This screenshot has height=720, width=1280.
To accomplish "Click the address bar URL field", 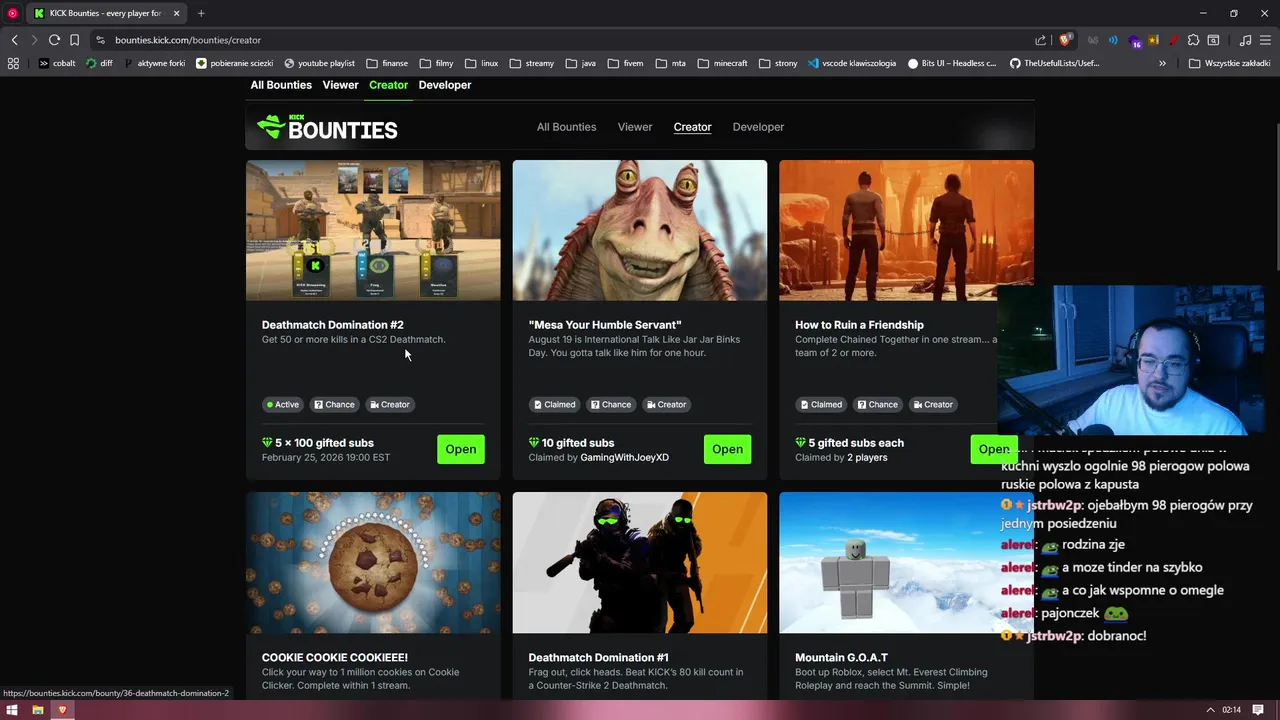I will click(560, 40).
